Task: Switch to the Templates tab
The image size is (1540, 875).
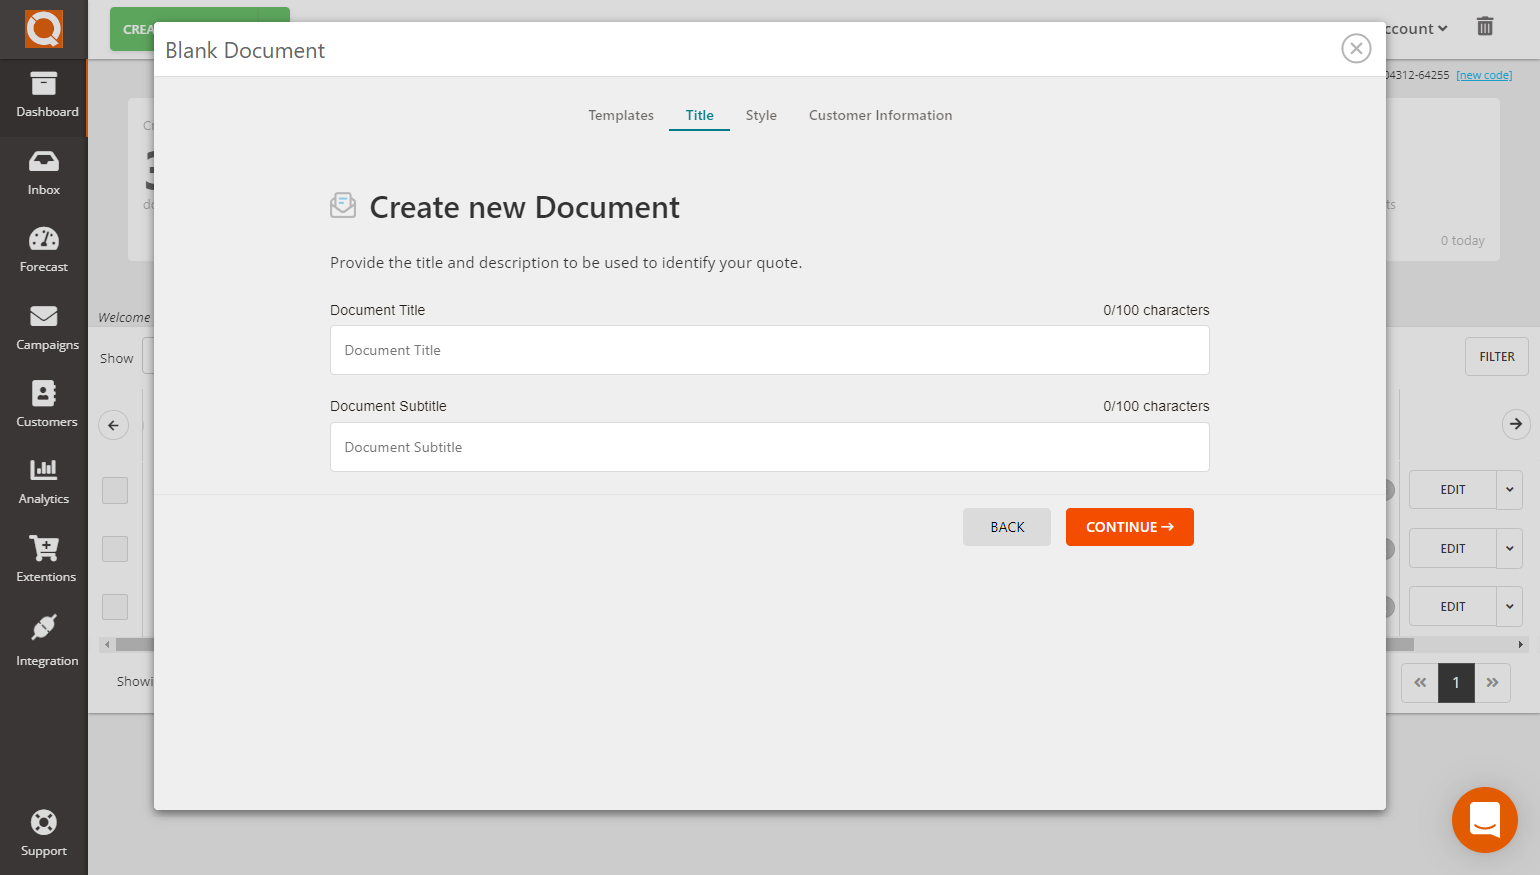Action: (x=620, y=115)
